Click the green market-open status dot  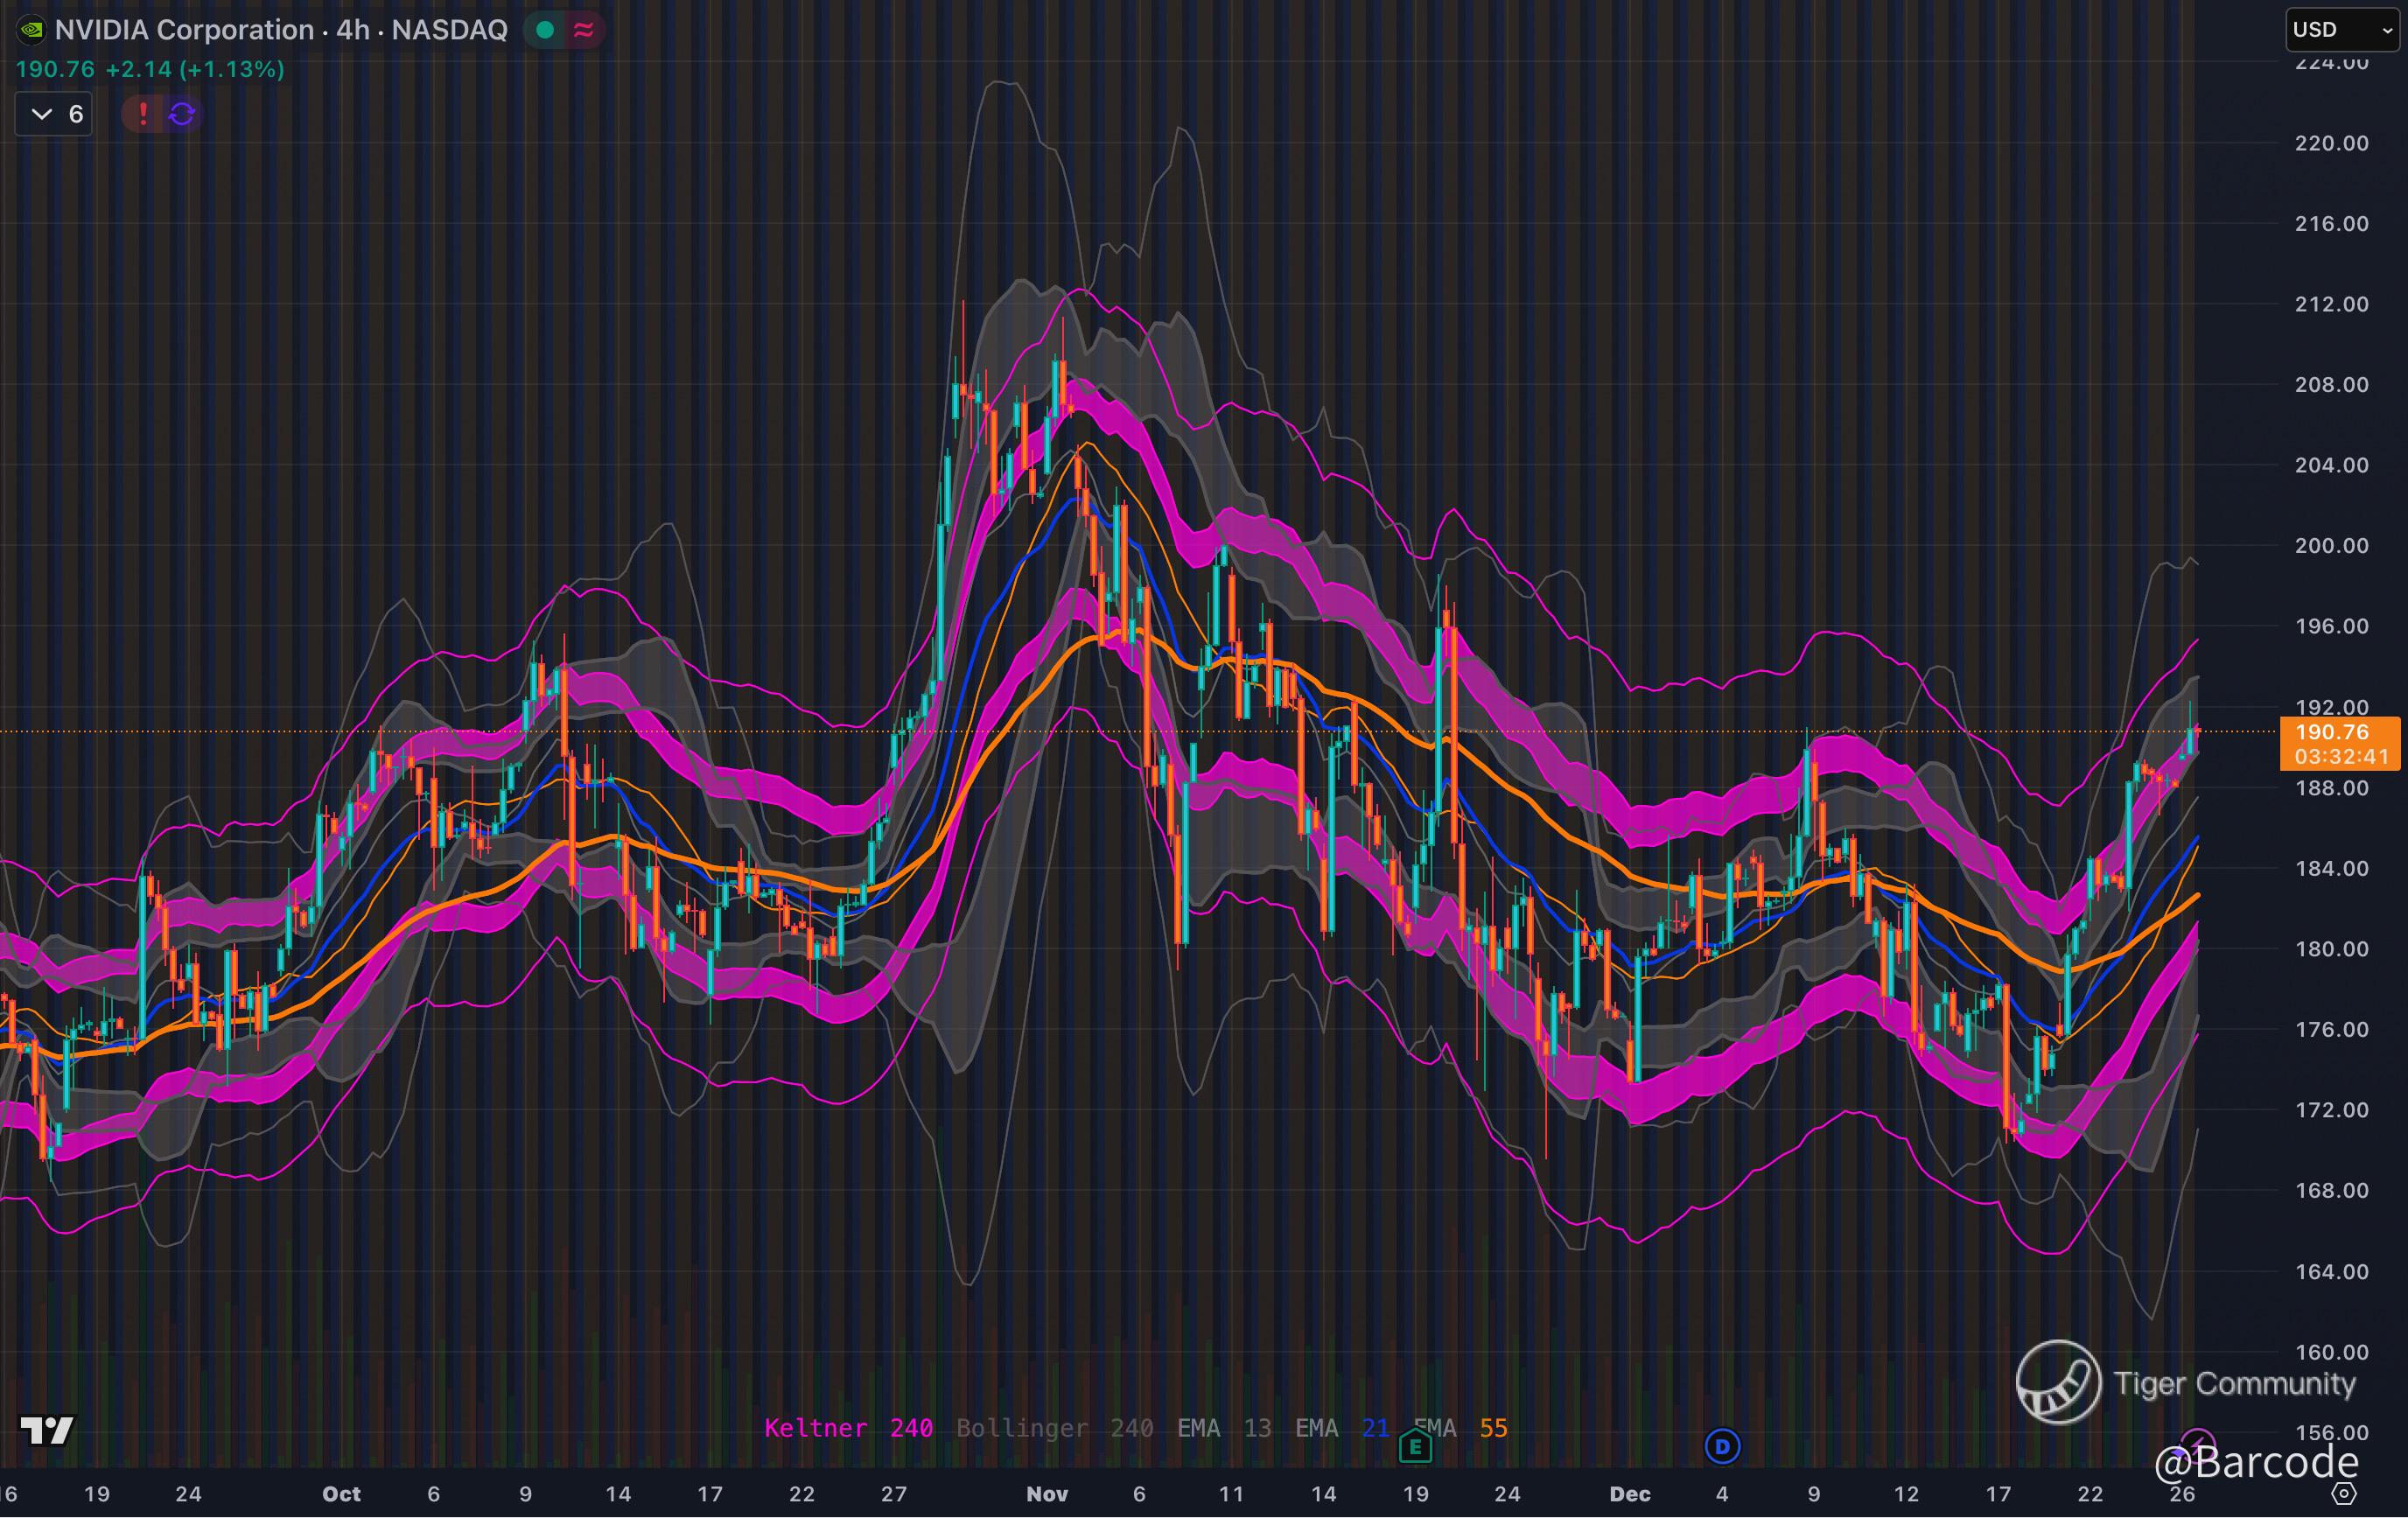click(x=545, y=30)
